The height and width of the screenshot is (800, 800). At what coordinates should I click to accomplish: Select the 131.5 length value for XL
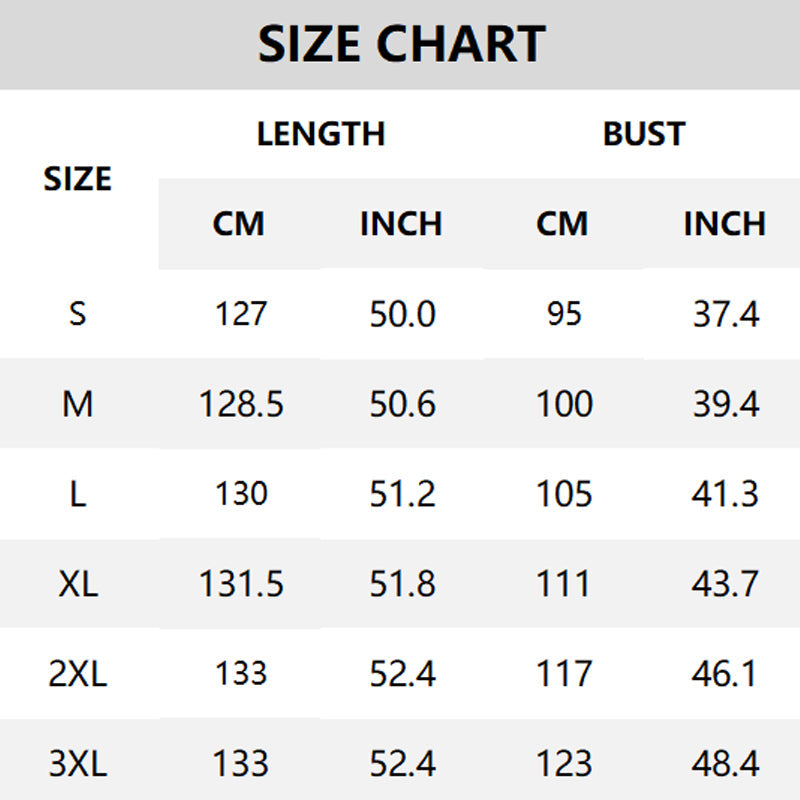click(x=241, y=584)
